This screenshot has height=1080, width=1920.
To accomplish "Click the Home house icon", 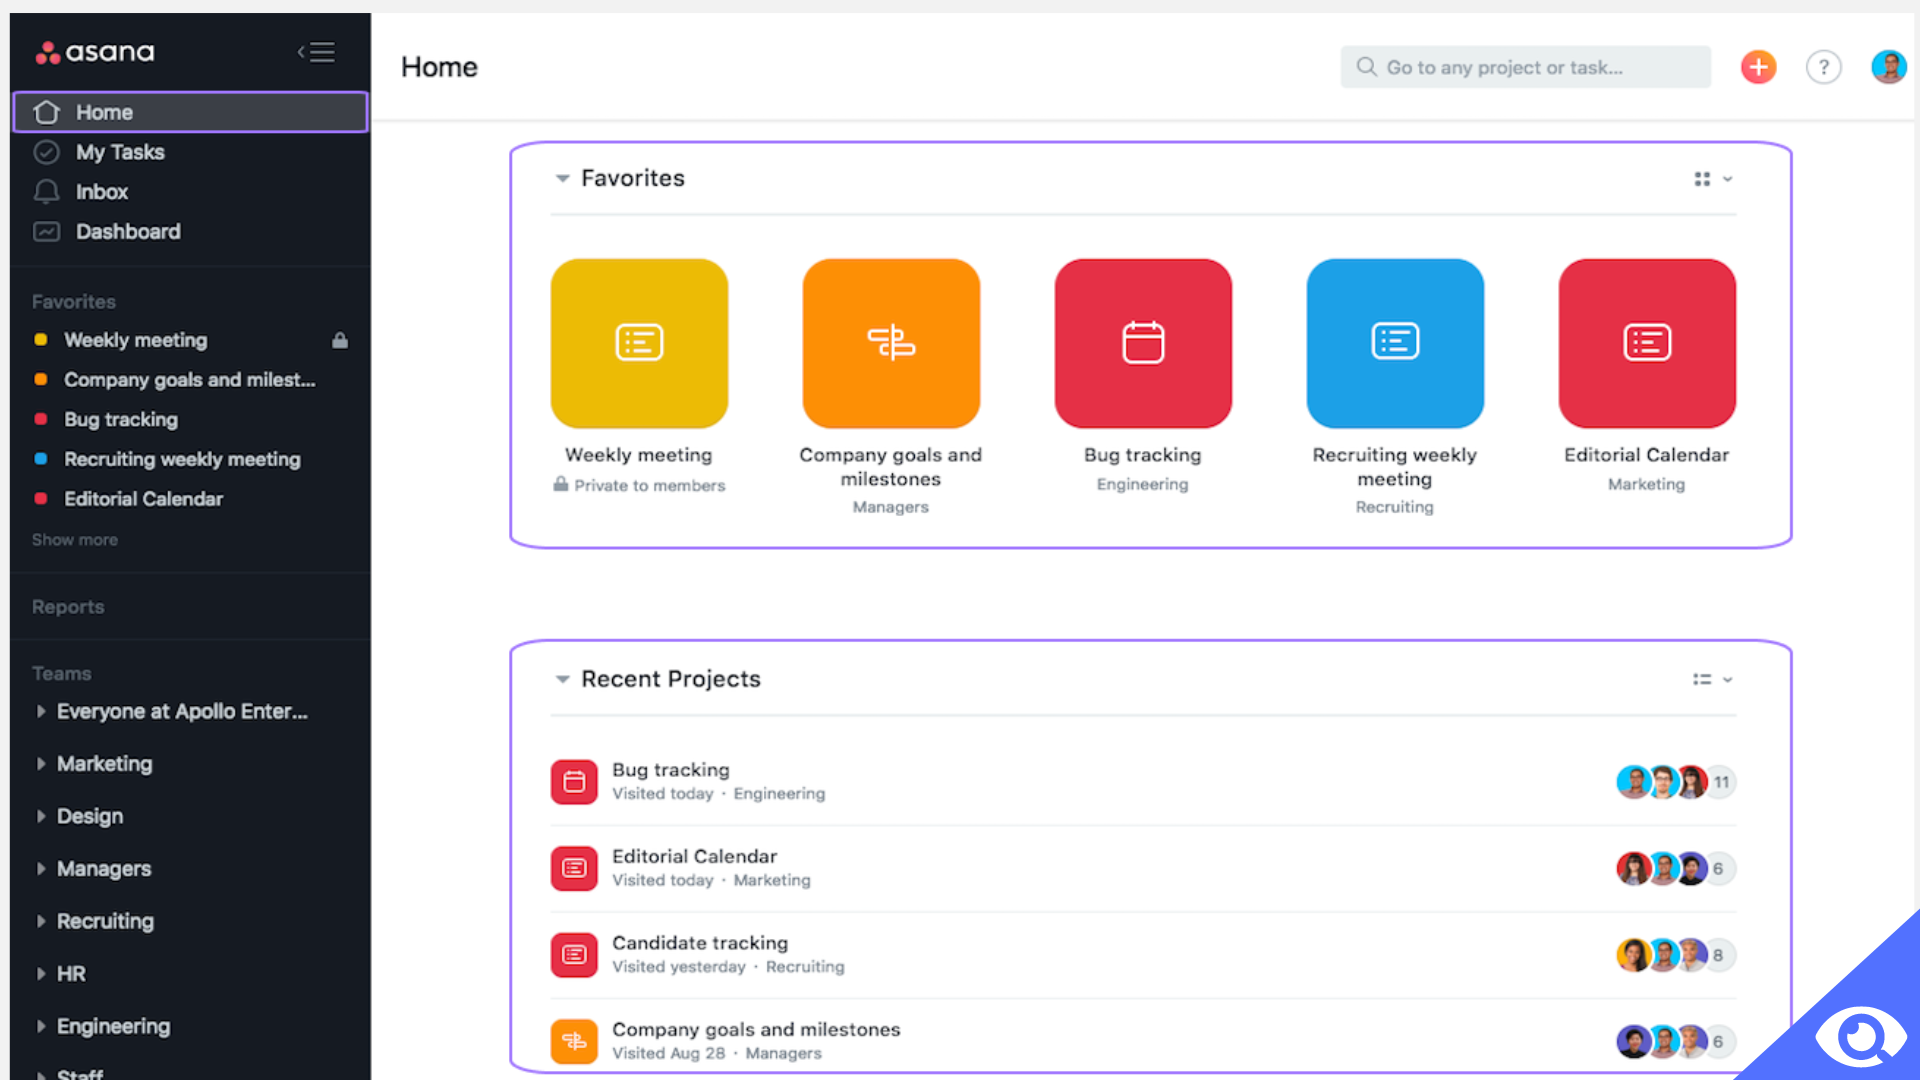I will 47,112.
